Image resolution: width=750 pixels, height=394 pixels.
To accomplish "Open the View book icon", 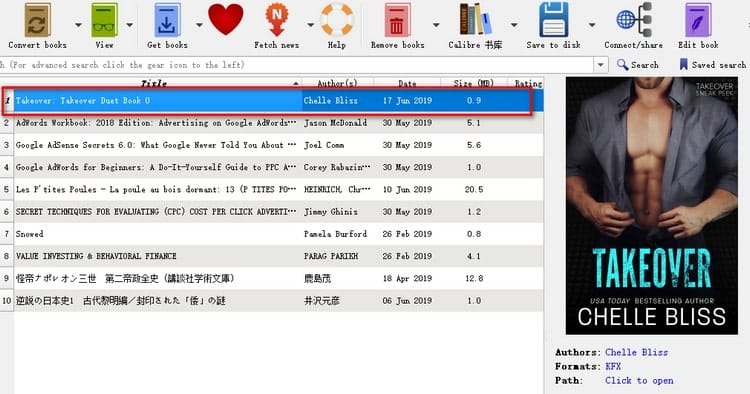I will pyautogui.click(x=104, y=20).
